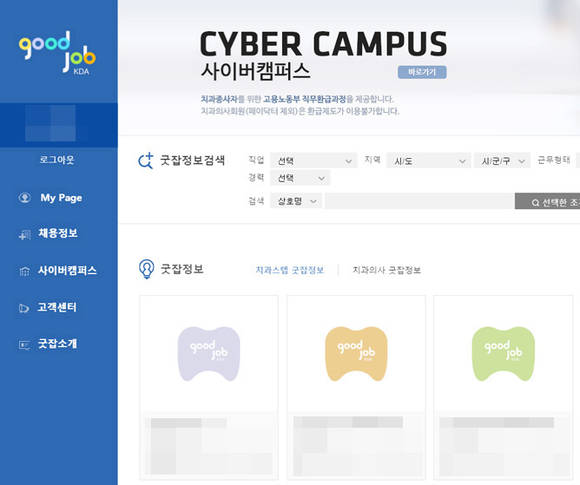Image resolution: width=580 pixels, height=485 pixels.
Task: Click the search keyword input field
Action: coord(420,201)
